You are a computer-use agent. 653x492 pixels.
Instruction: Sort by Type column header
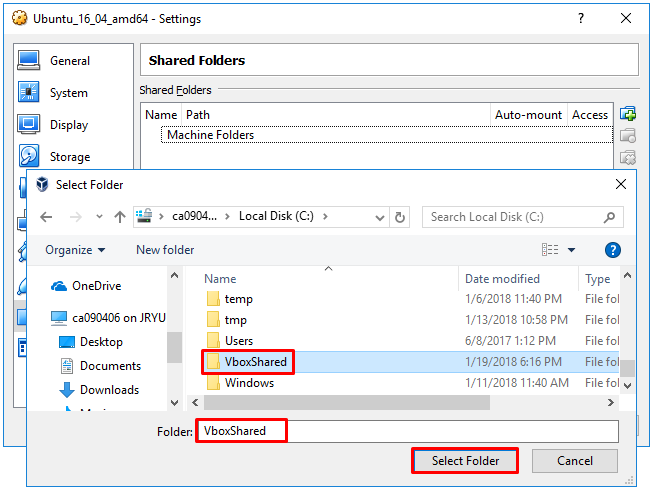click(x=598, y=279)
